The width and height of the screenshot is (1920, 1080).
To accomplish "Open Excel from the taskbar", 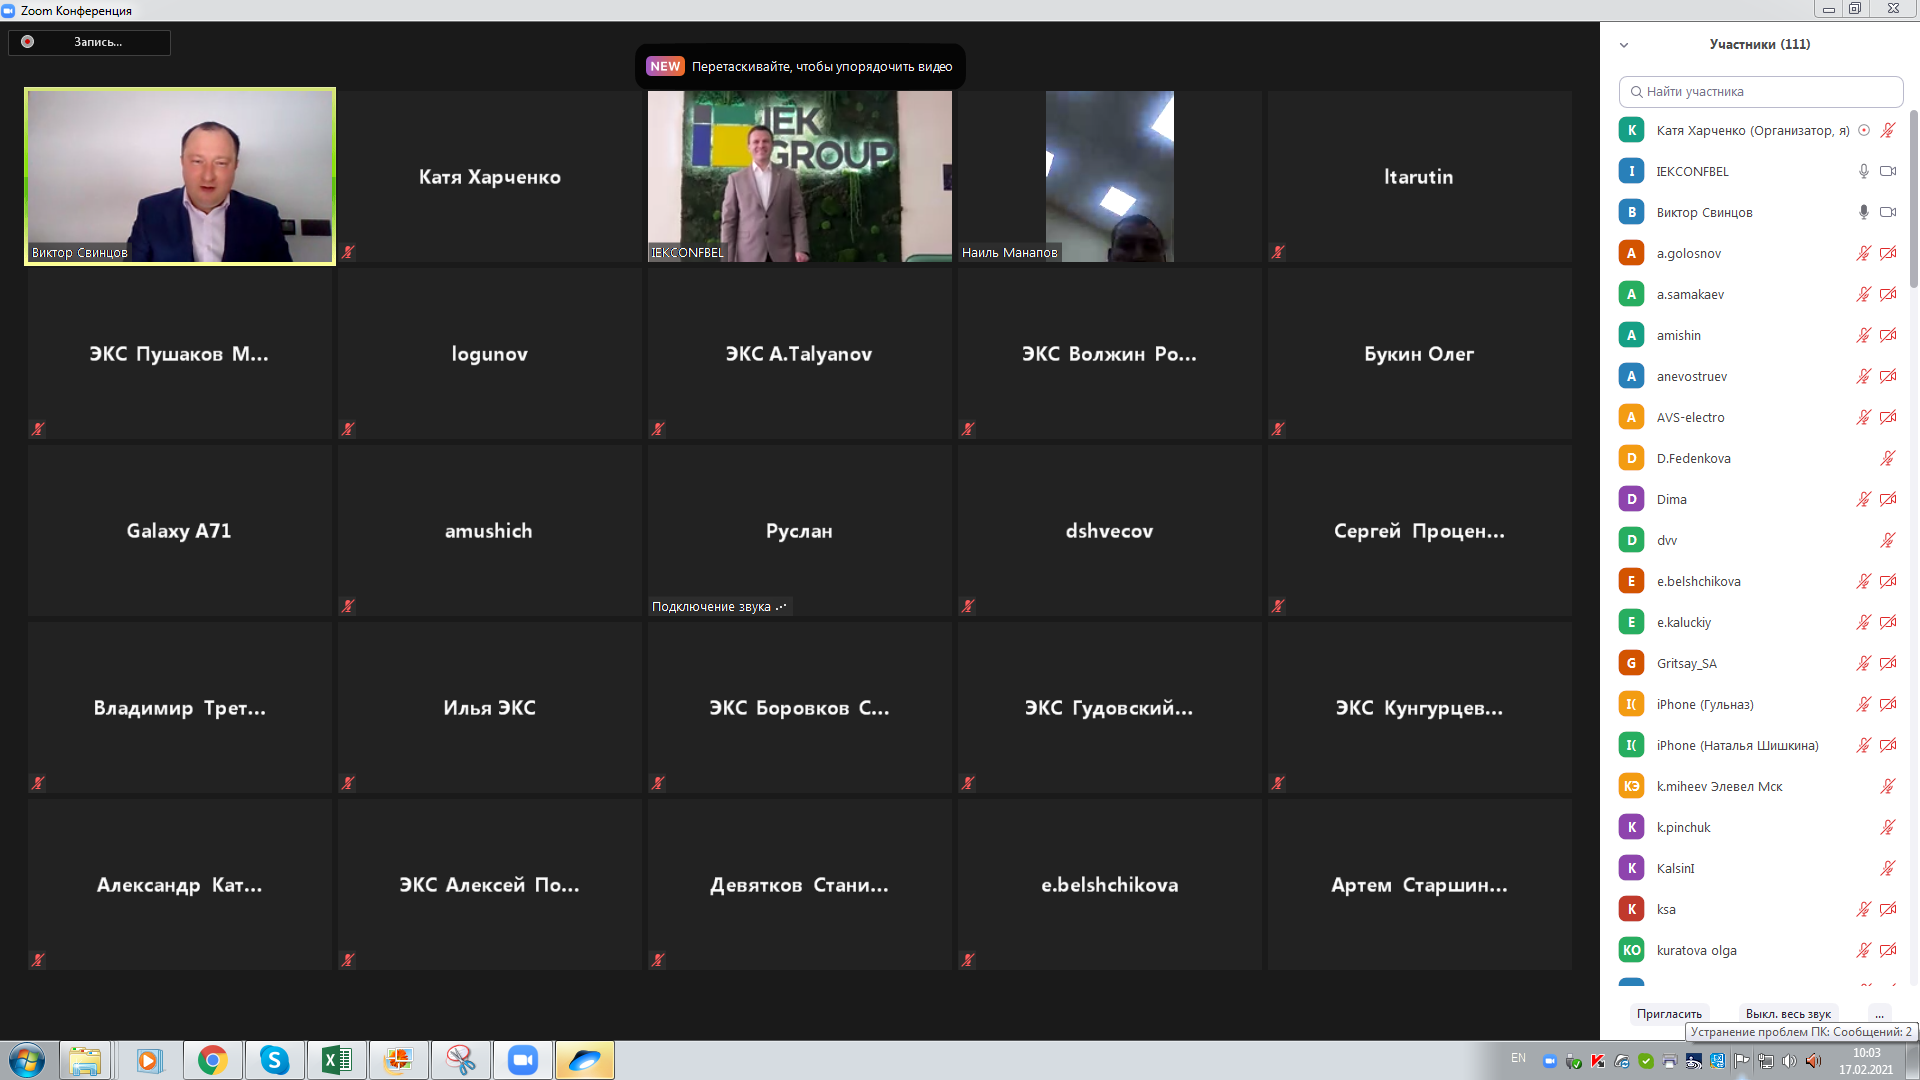I will tap(336, 1060).
